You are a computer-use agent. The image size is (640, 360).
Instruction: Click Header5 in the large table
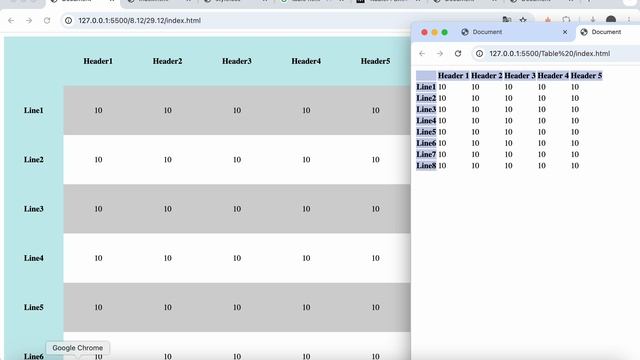[376, 61]
